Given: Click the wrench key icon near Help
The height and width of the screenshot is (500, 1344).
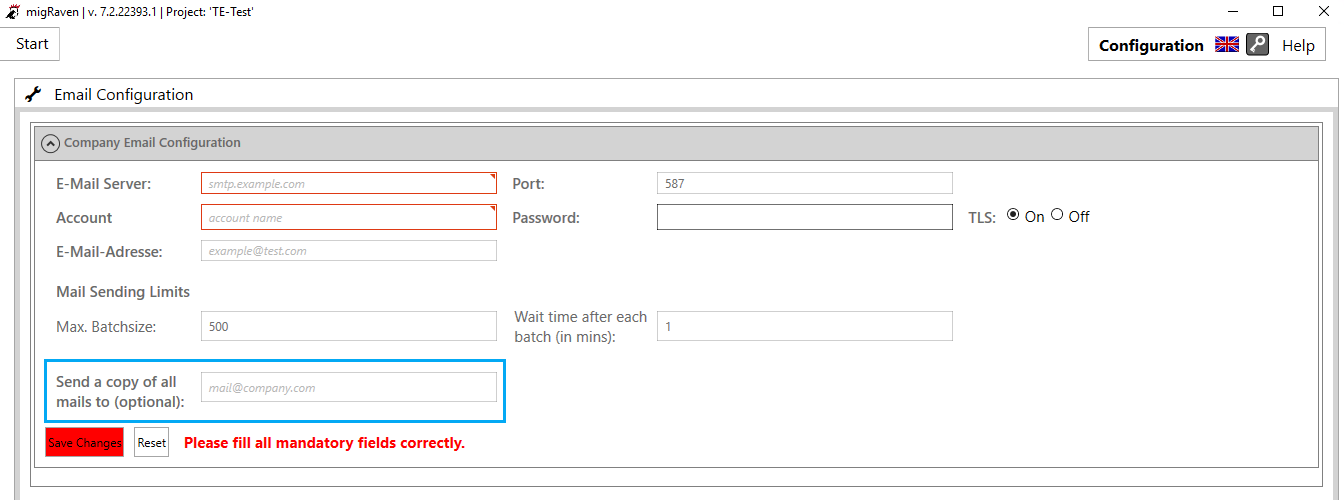Looking at the screenshot, I should pyautogui.click(x=1257, y=45).
